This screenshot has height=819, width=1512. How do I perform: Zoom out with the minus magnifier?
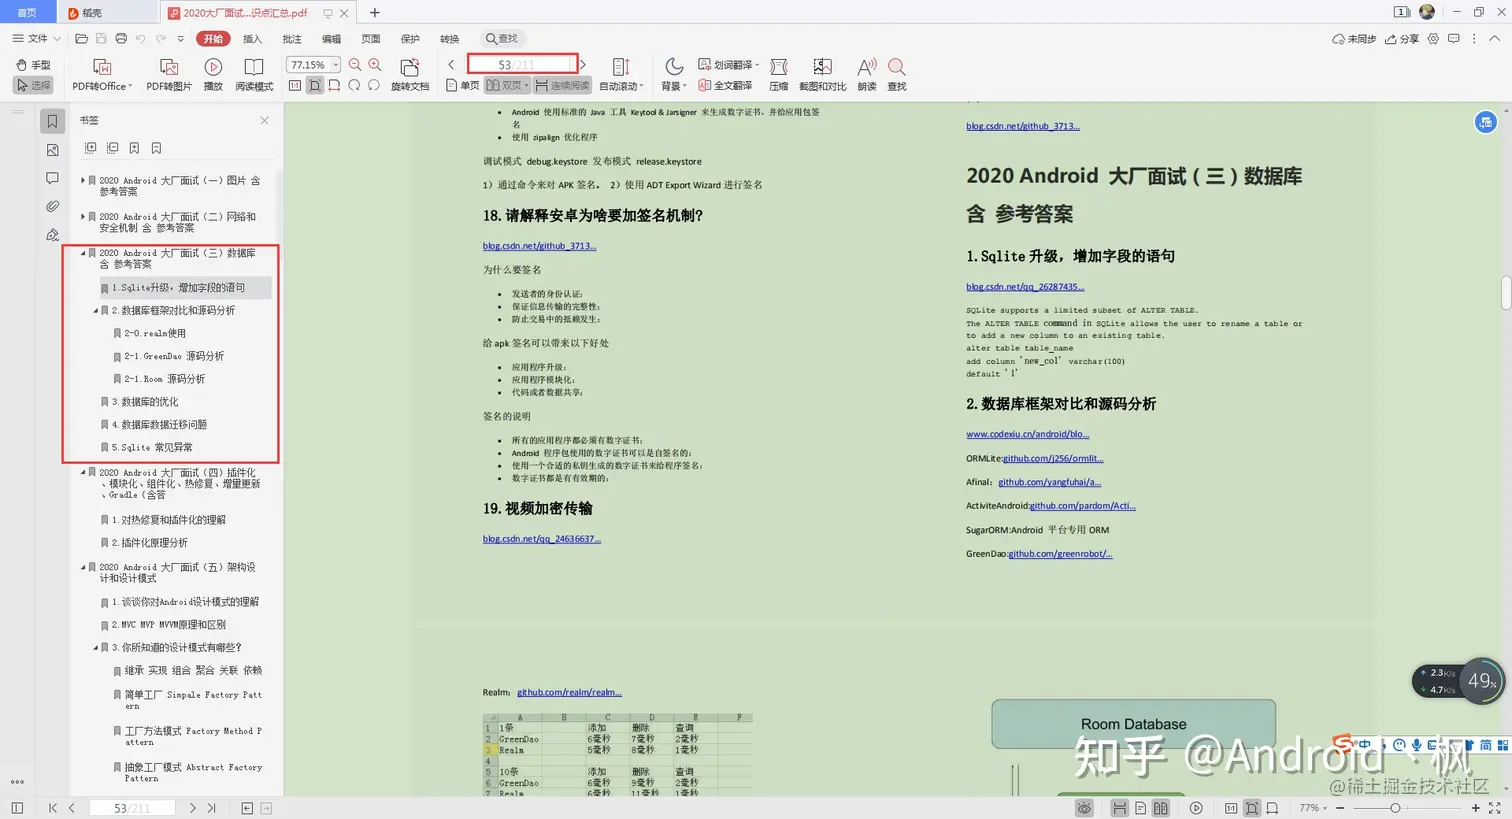tap(355, 65)
